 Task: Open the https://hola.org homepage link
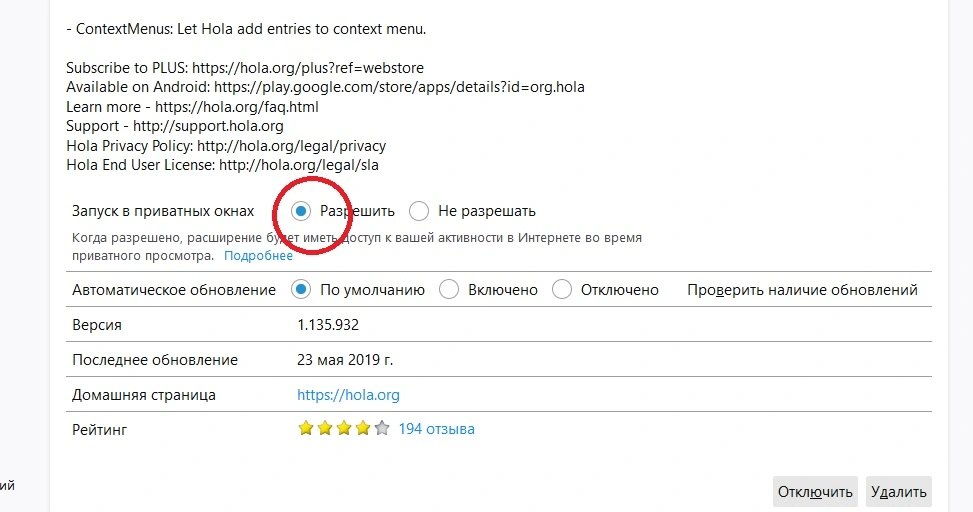[x=348, y=395]
